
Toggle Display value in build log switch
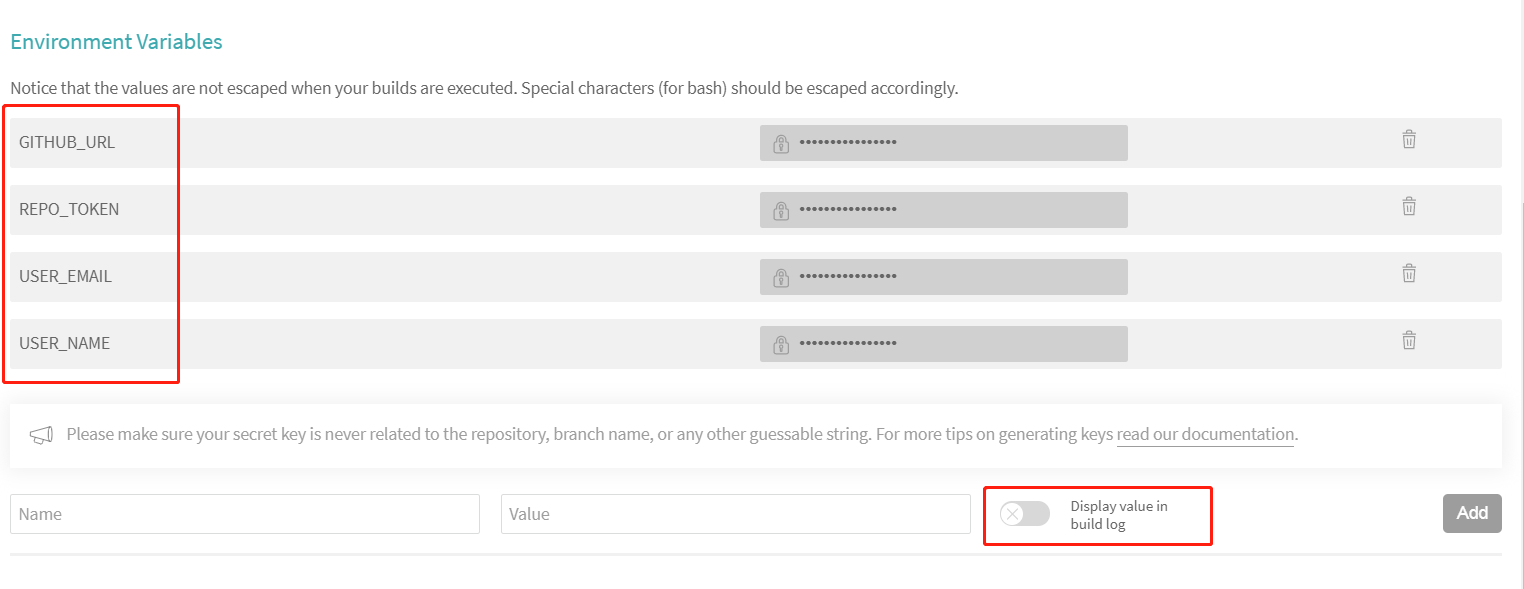click(x=1025, y=514)
